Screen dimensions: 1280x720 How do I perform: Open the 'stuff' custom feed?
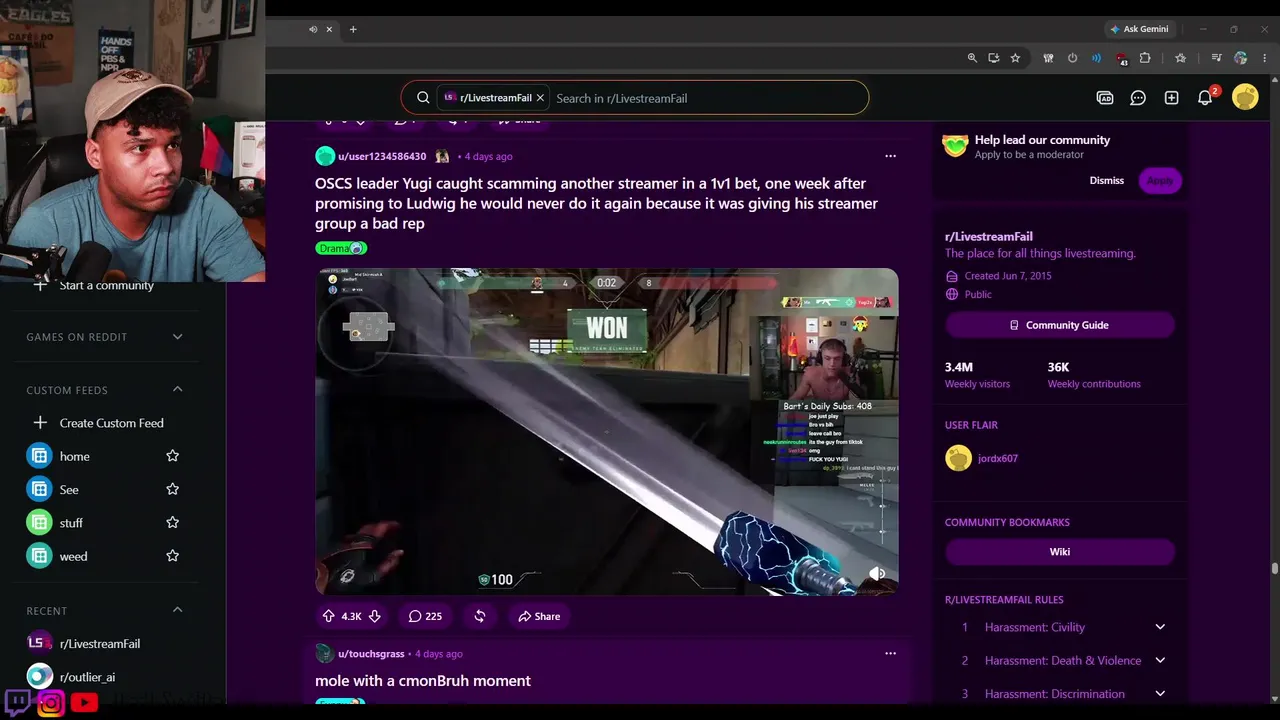point(71,523)
